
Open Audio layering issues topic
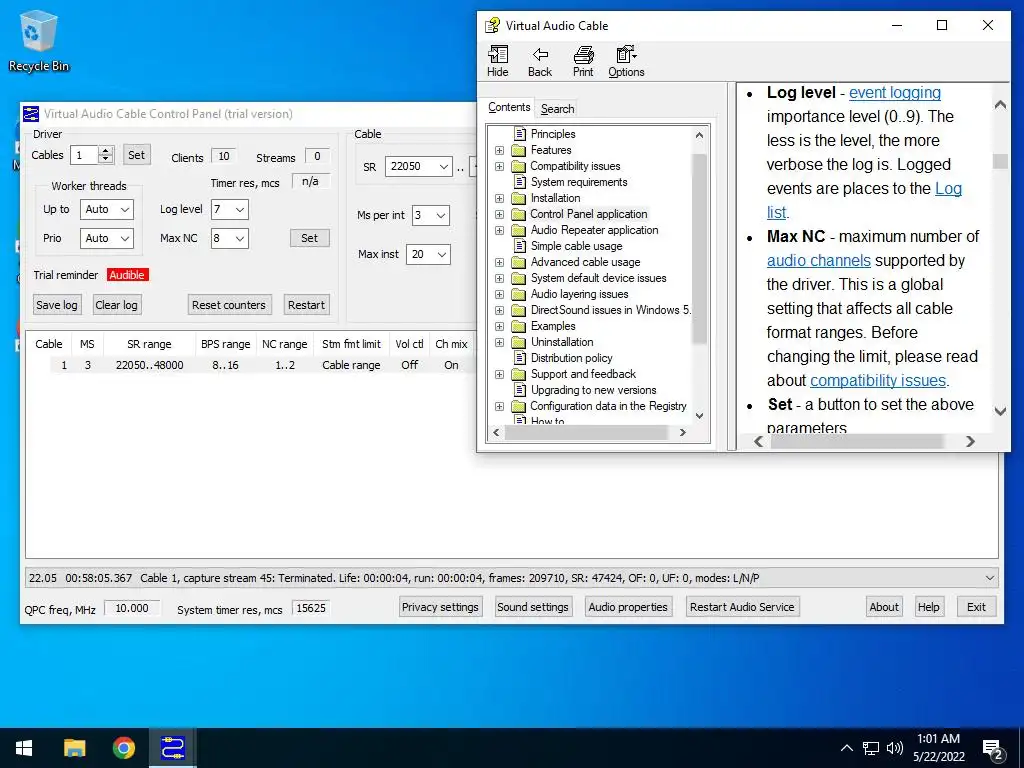pos(579,294)
